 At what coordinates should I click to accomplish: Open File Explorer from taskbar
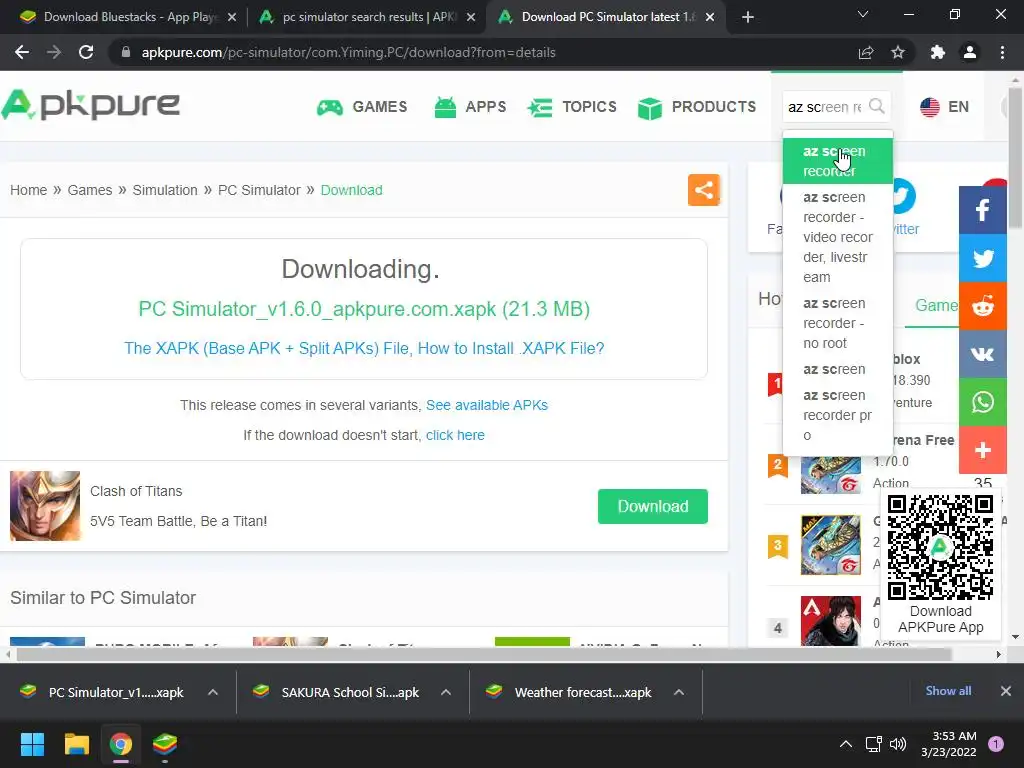pyautogui.click(x=76, y=744)
